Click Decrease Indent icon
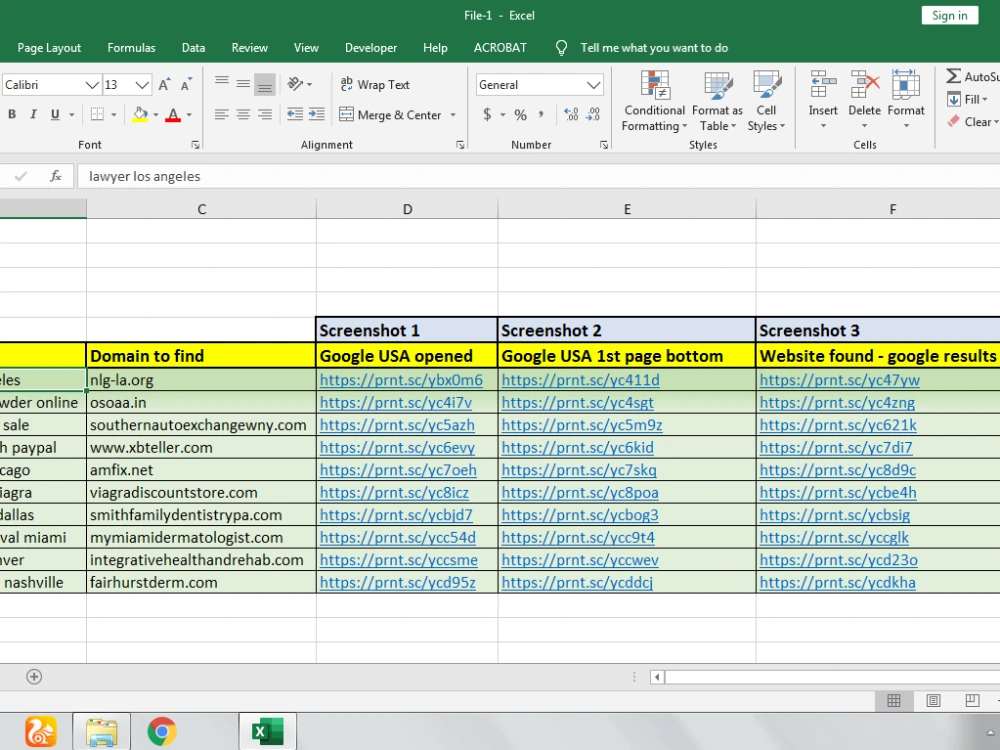Image resolution: width=1000 pixels, height=750 pixels. click(x=295, y=115)
